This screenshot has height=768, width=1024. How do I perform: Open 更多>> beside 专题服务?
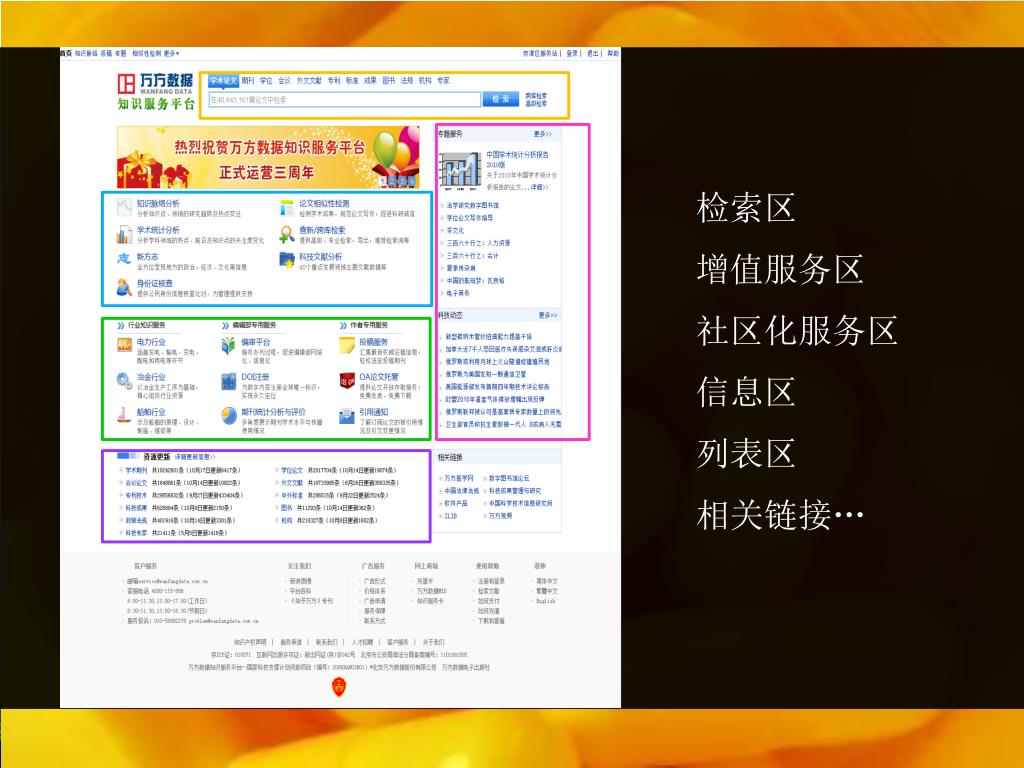tap(543, 134)
